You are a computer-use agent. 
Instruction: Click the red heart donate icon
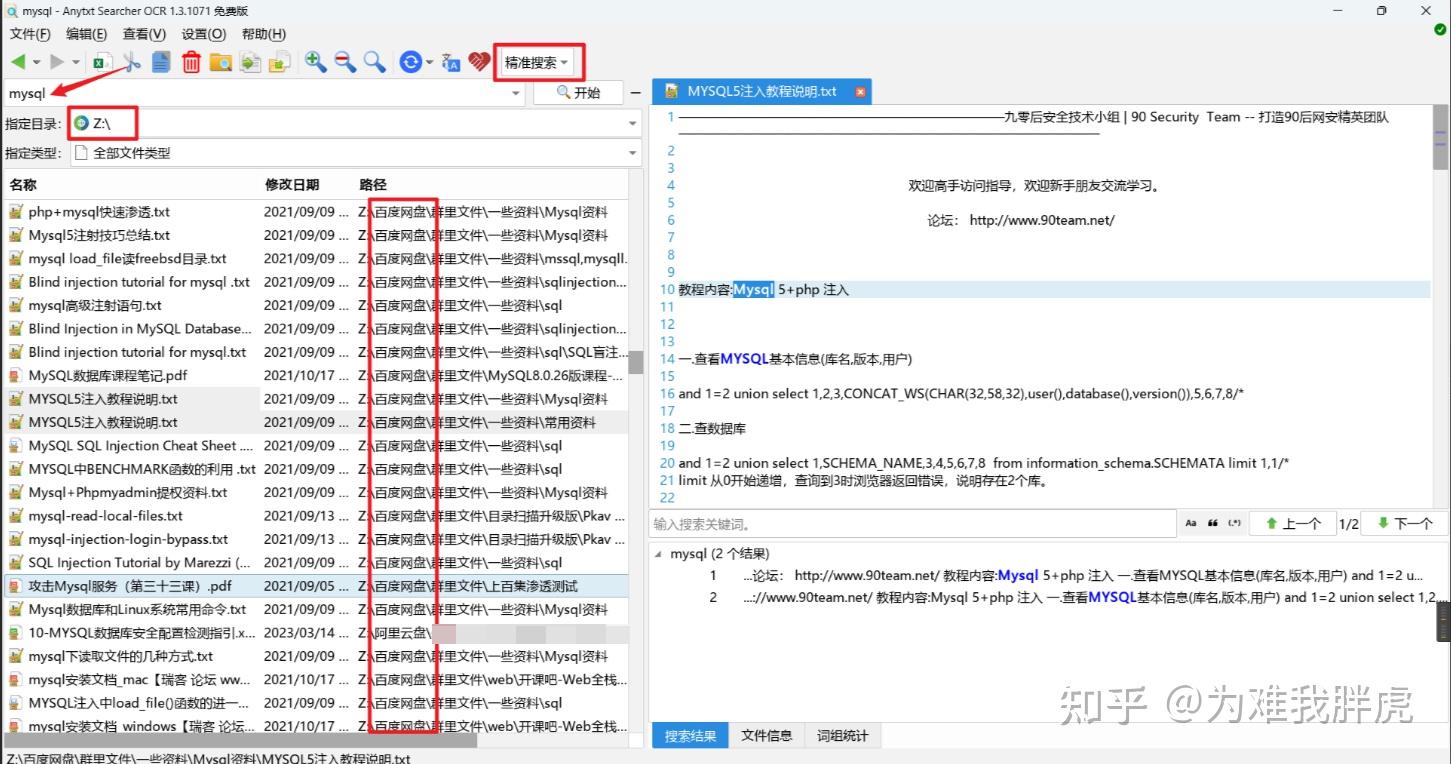tap(478, 61)
